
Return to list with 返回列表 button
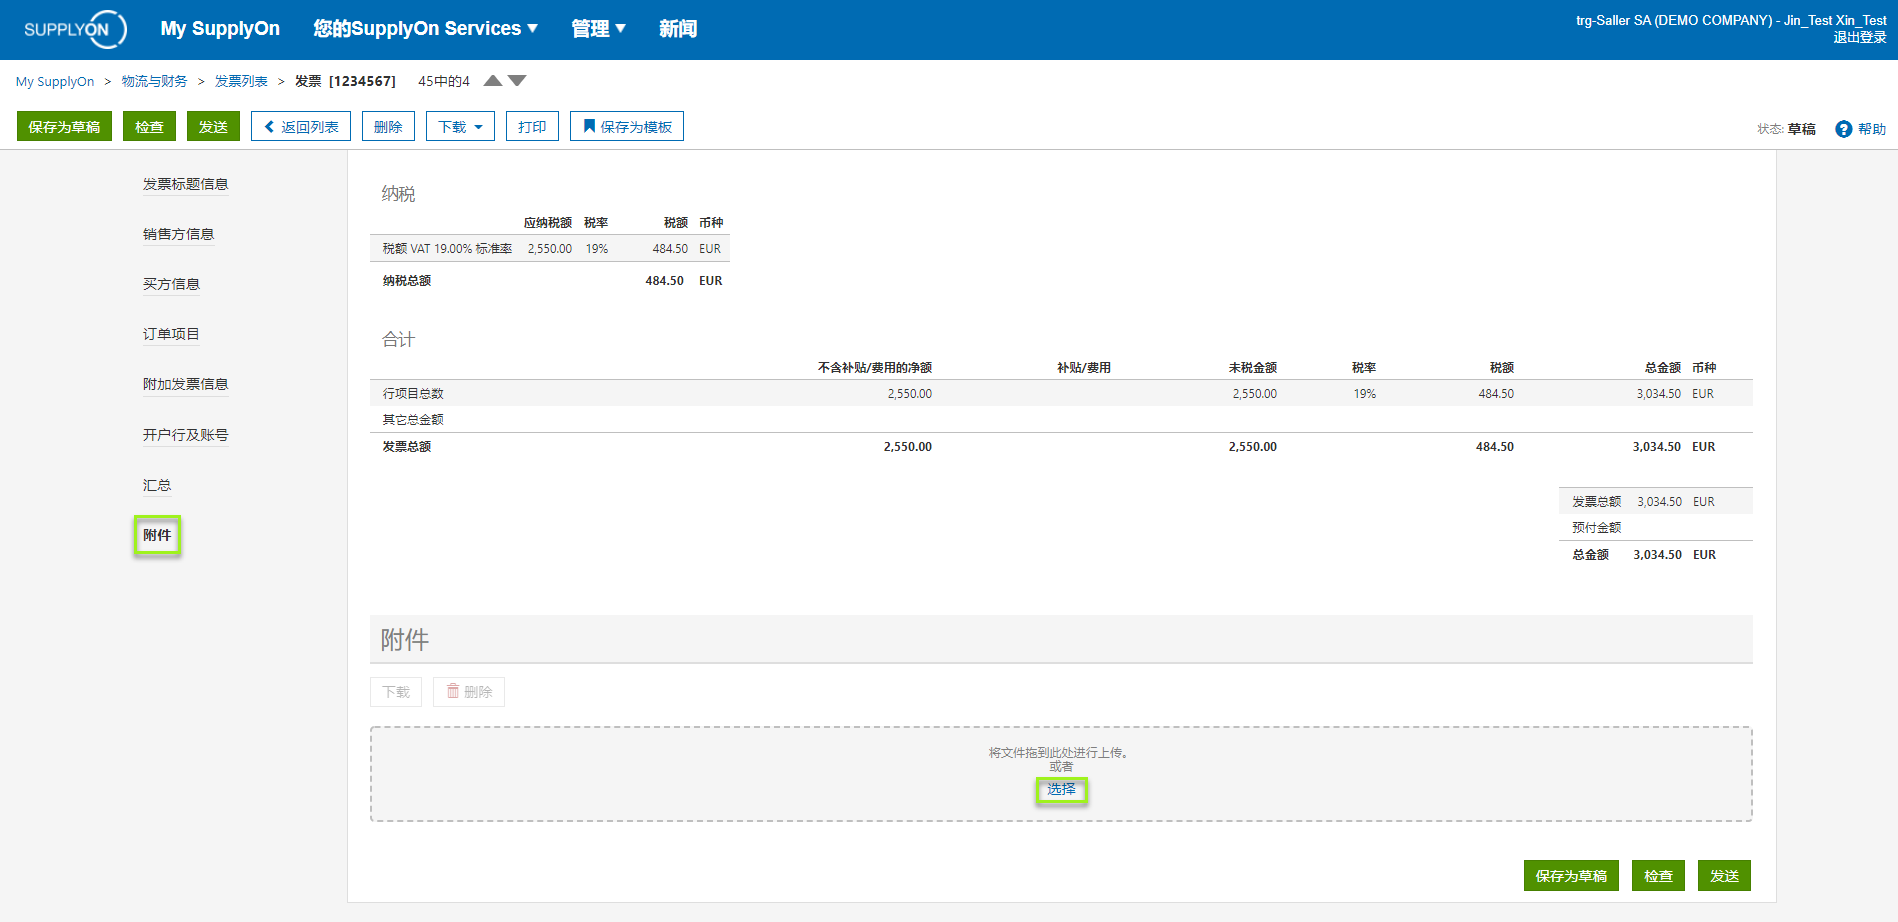(x=301, y=127)
